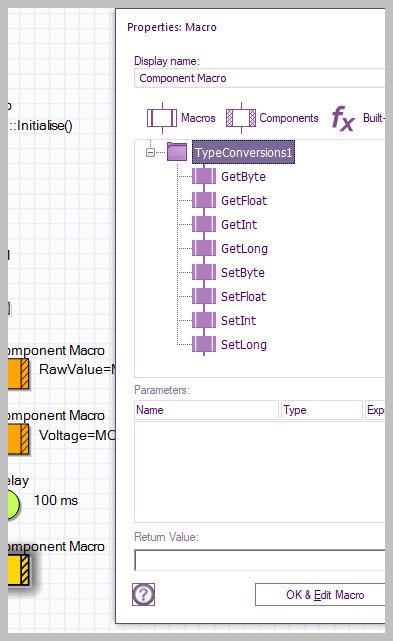Viewport: 393px width, 641px height.
Task: Click the GetInt macro icon
Action: click(x=204, y=224)
